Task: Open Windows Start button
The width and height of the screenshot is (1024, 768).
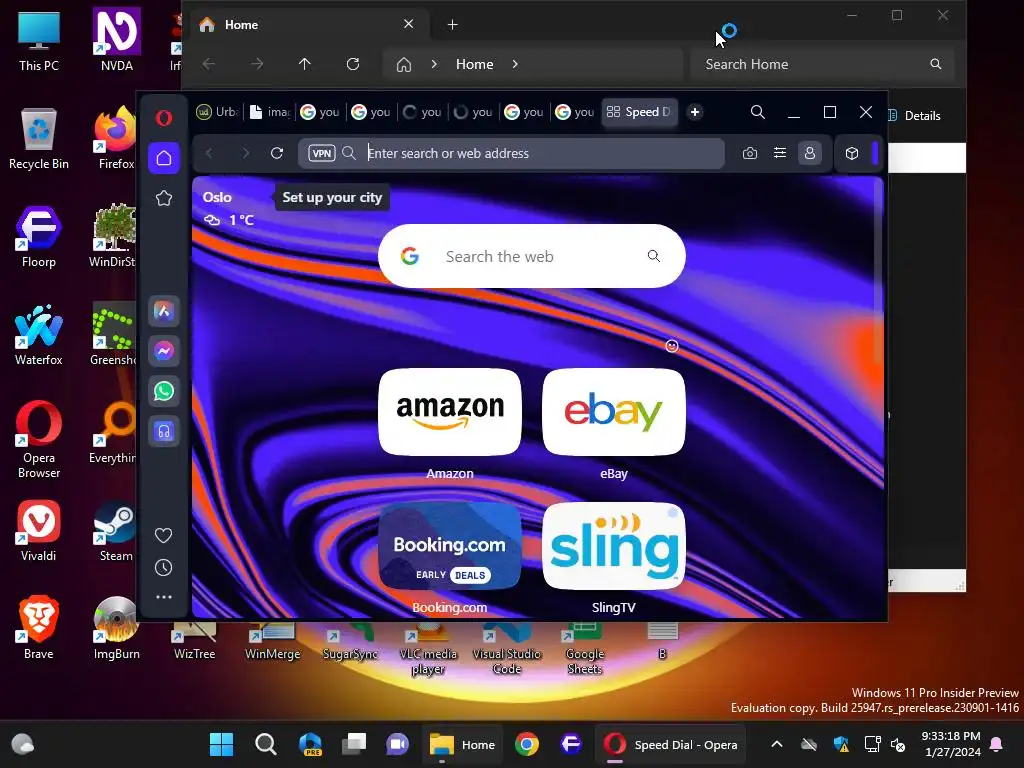Action: [221, 744]
